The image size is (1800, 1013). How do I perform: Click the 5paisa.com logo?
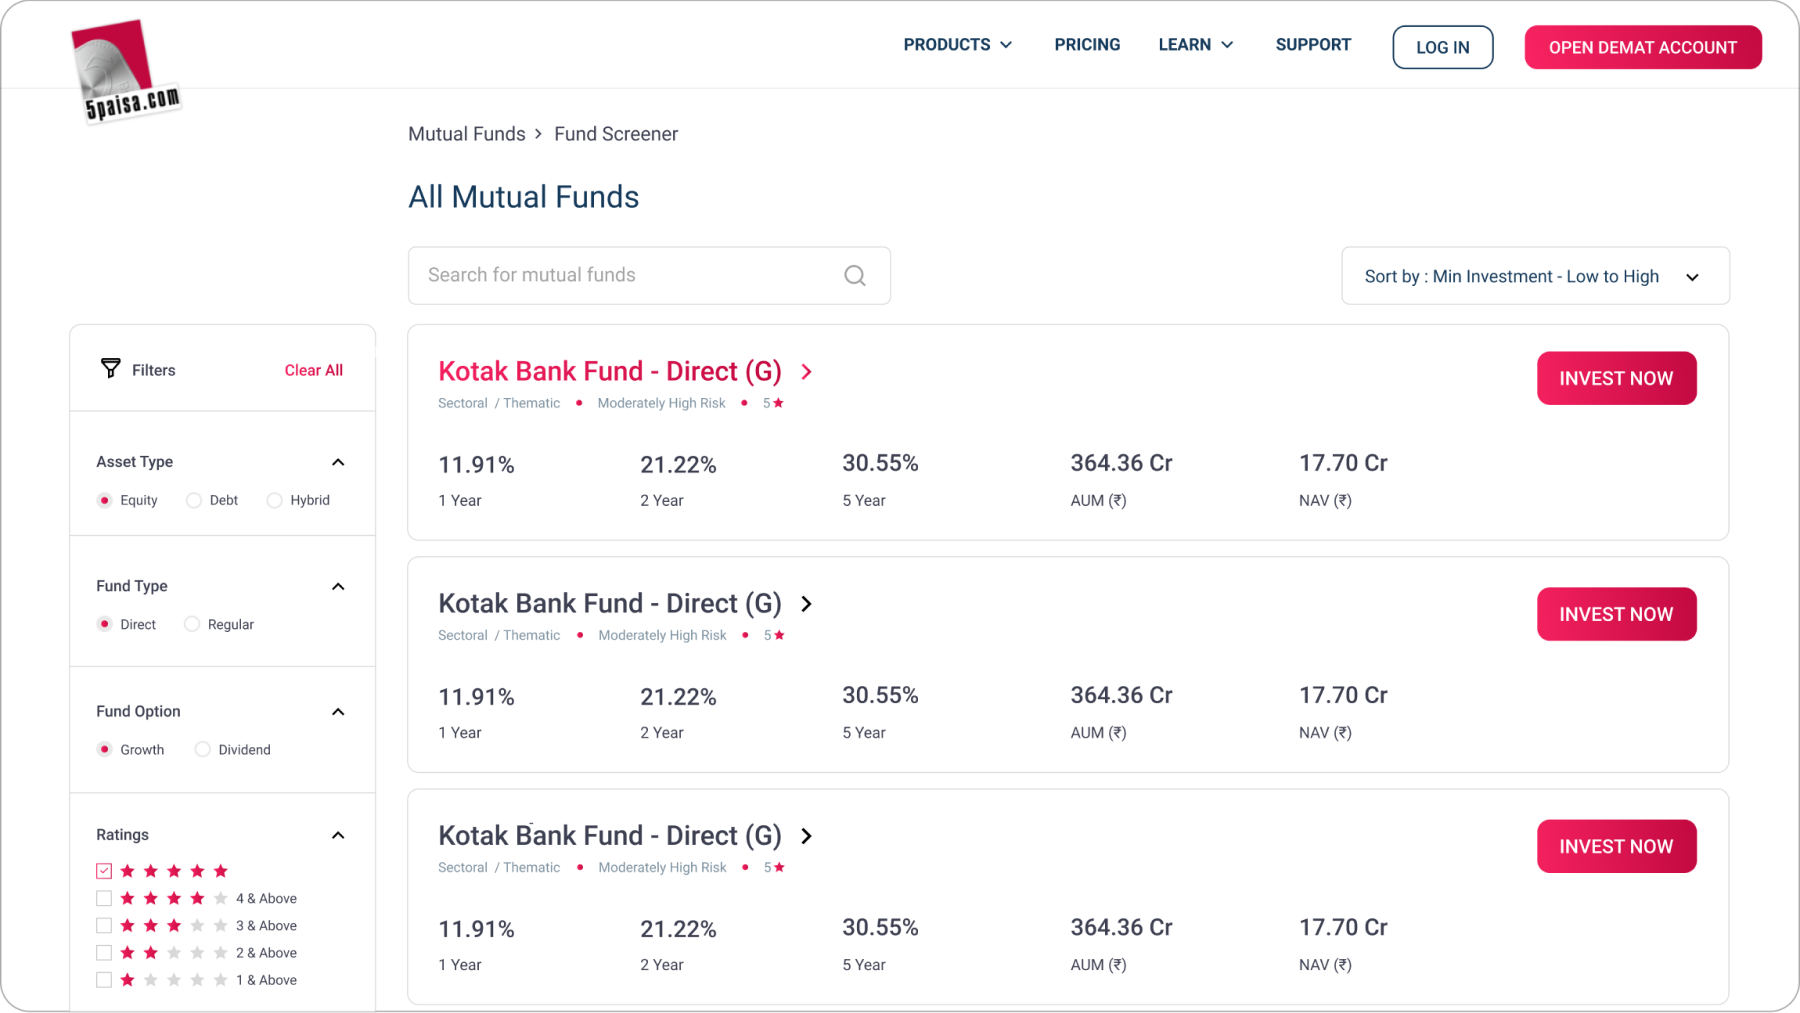tap(126, 70)
